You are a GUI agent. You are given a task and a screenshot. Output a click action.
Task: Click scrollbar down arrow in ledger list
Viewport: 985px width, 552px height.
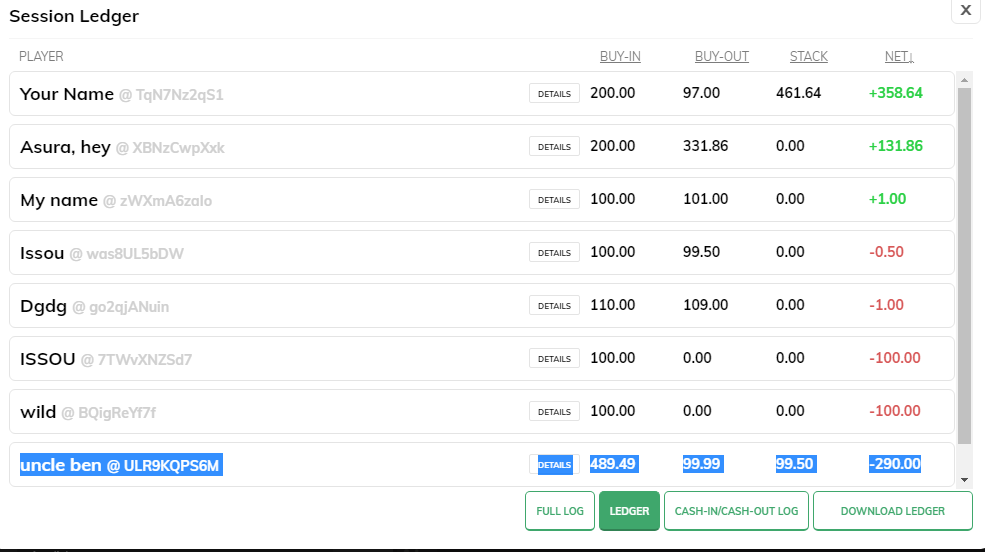[964, 480]
